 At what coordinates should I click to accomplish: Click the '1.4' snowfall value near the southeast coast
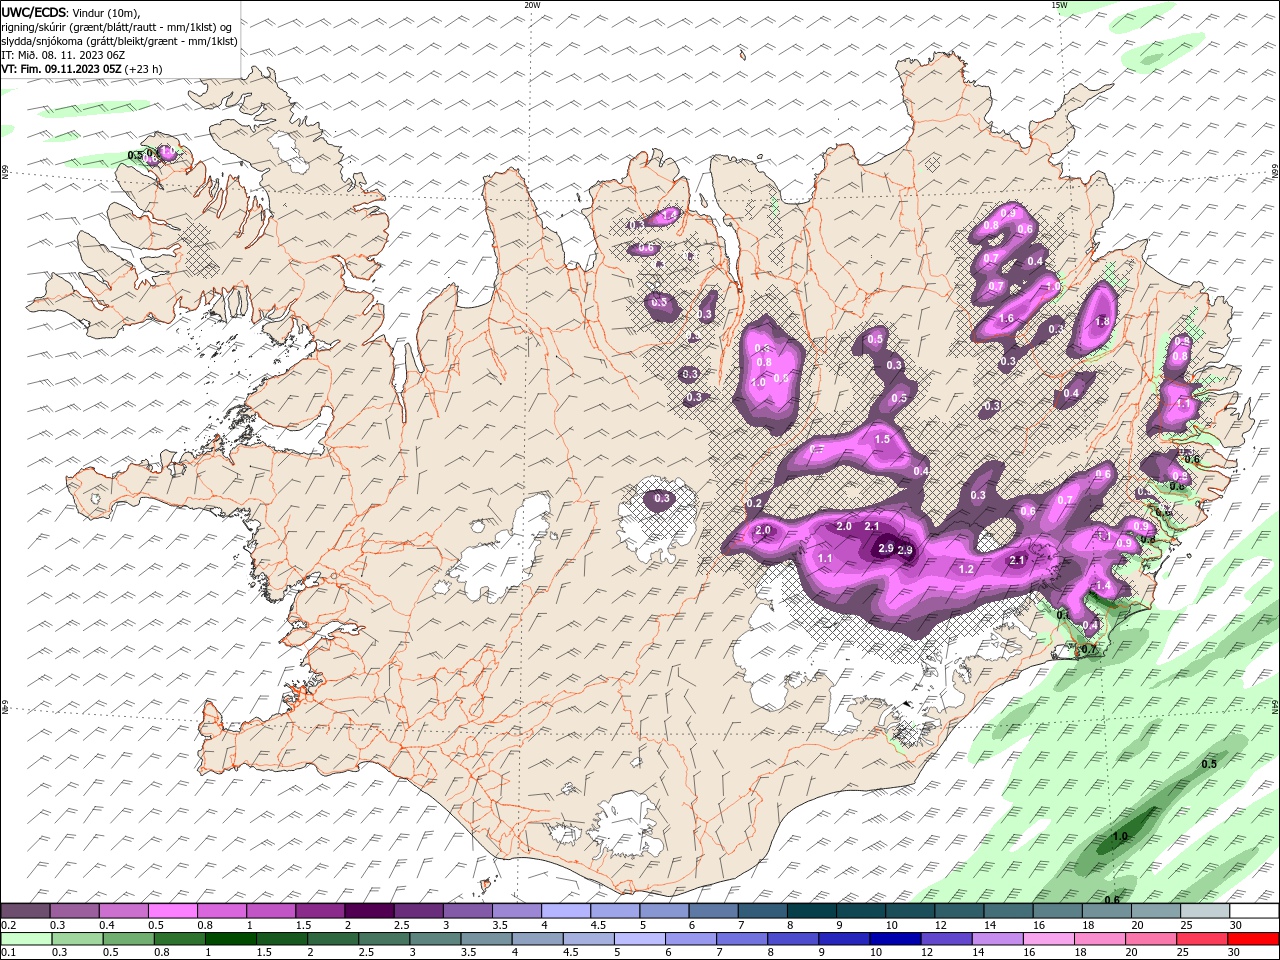coord(1103,586)
